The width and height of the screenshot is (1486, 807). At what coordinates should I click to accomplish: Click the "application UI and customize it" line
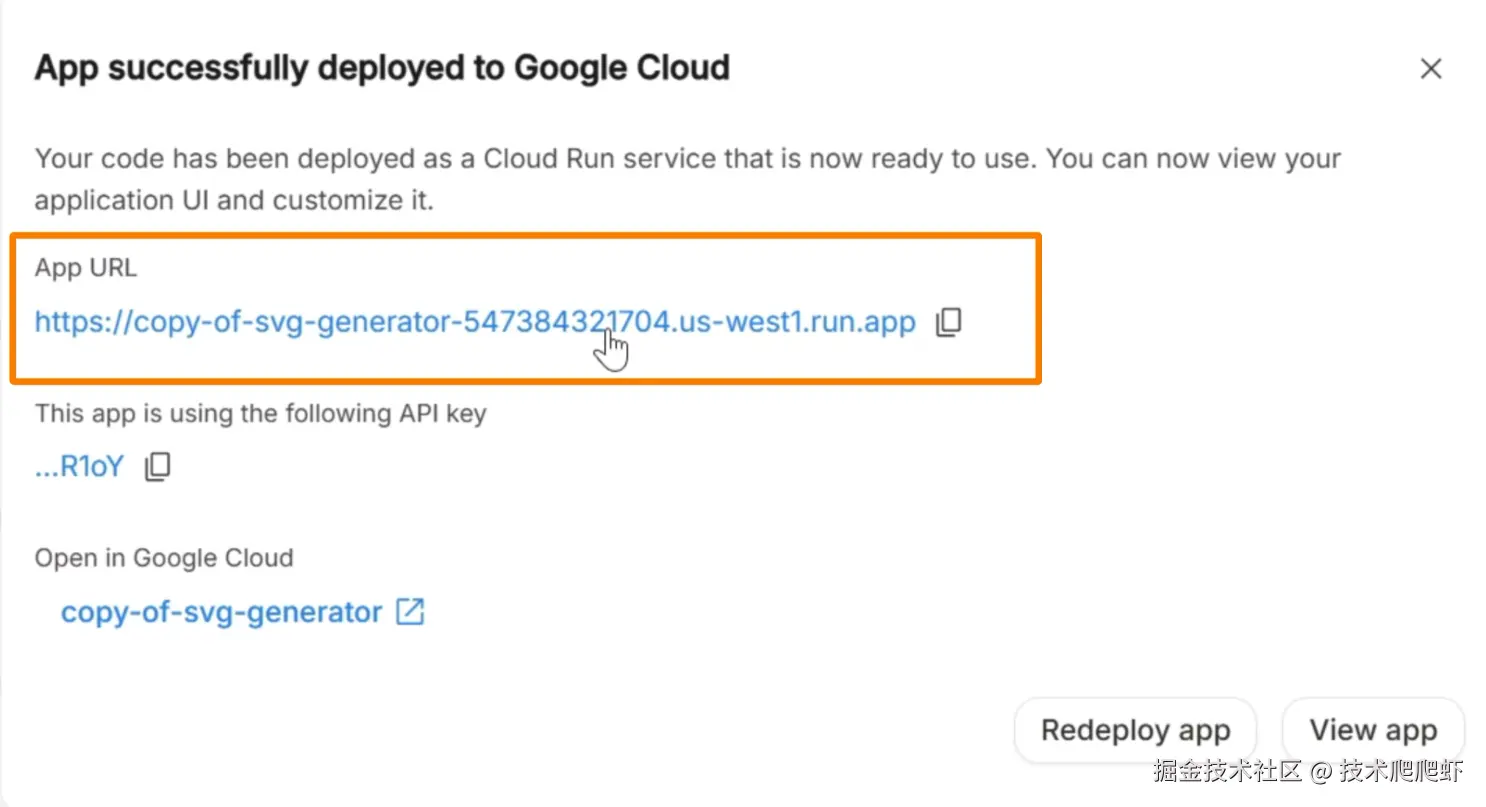[234, 200]
